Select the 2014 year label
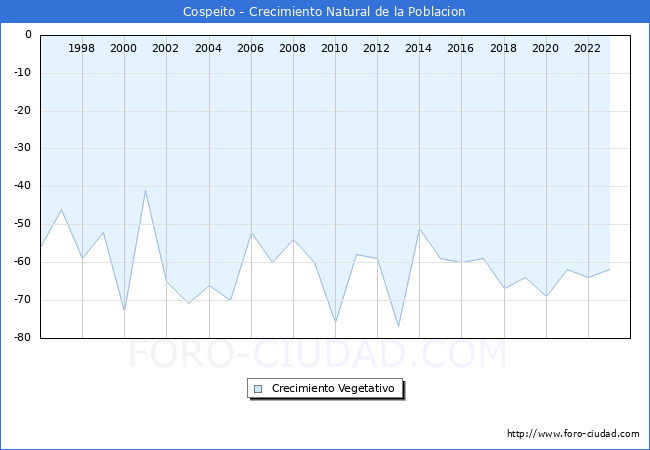The width and height of the screenshot is (650, 450). point(419,48)
